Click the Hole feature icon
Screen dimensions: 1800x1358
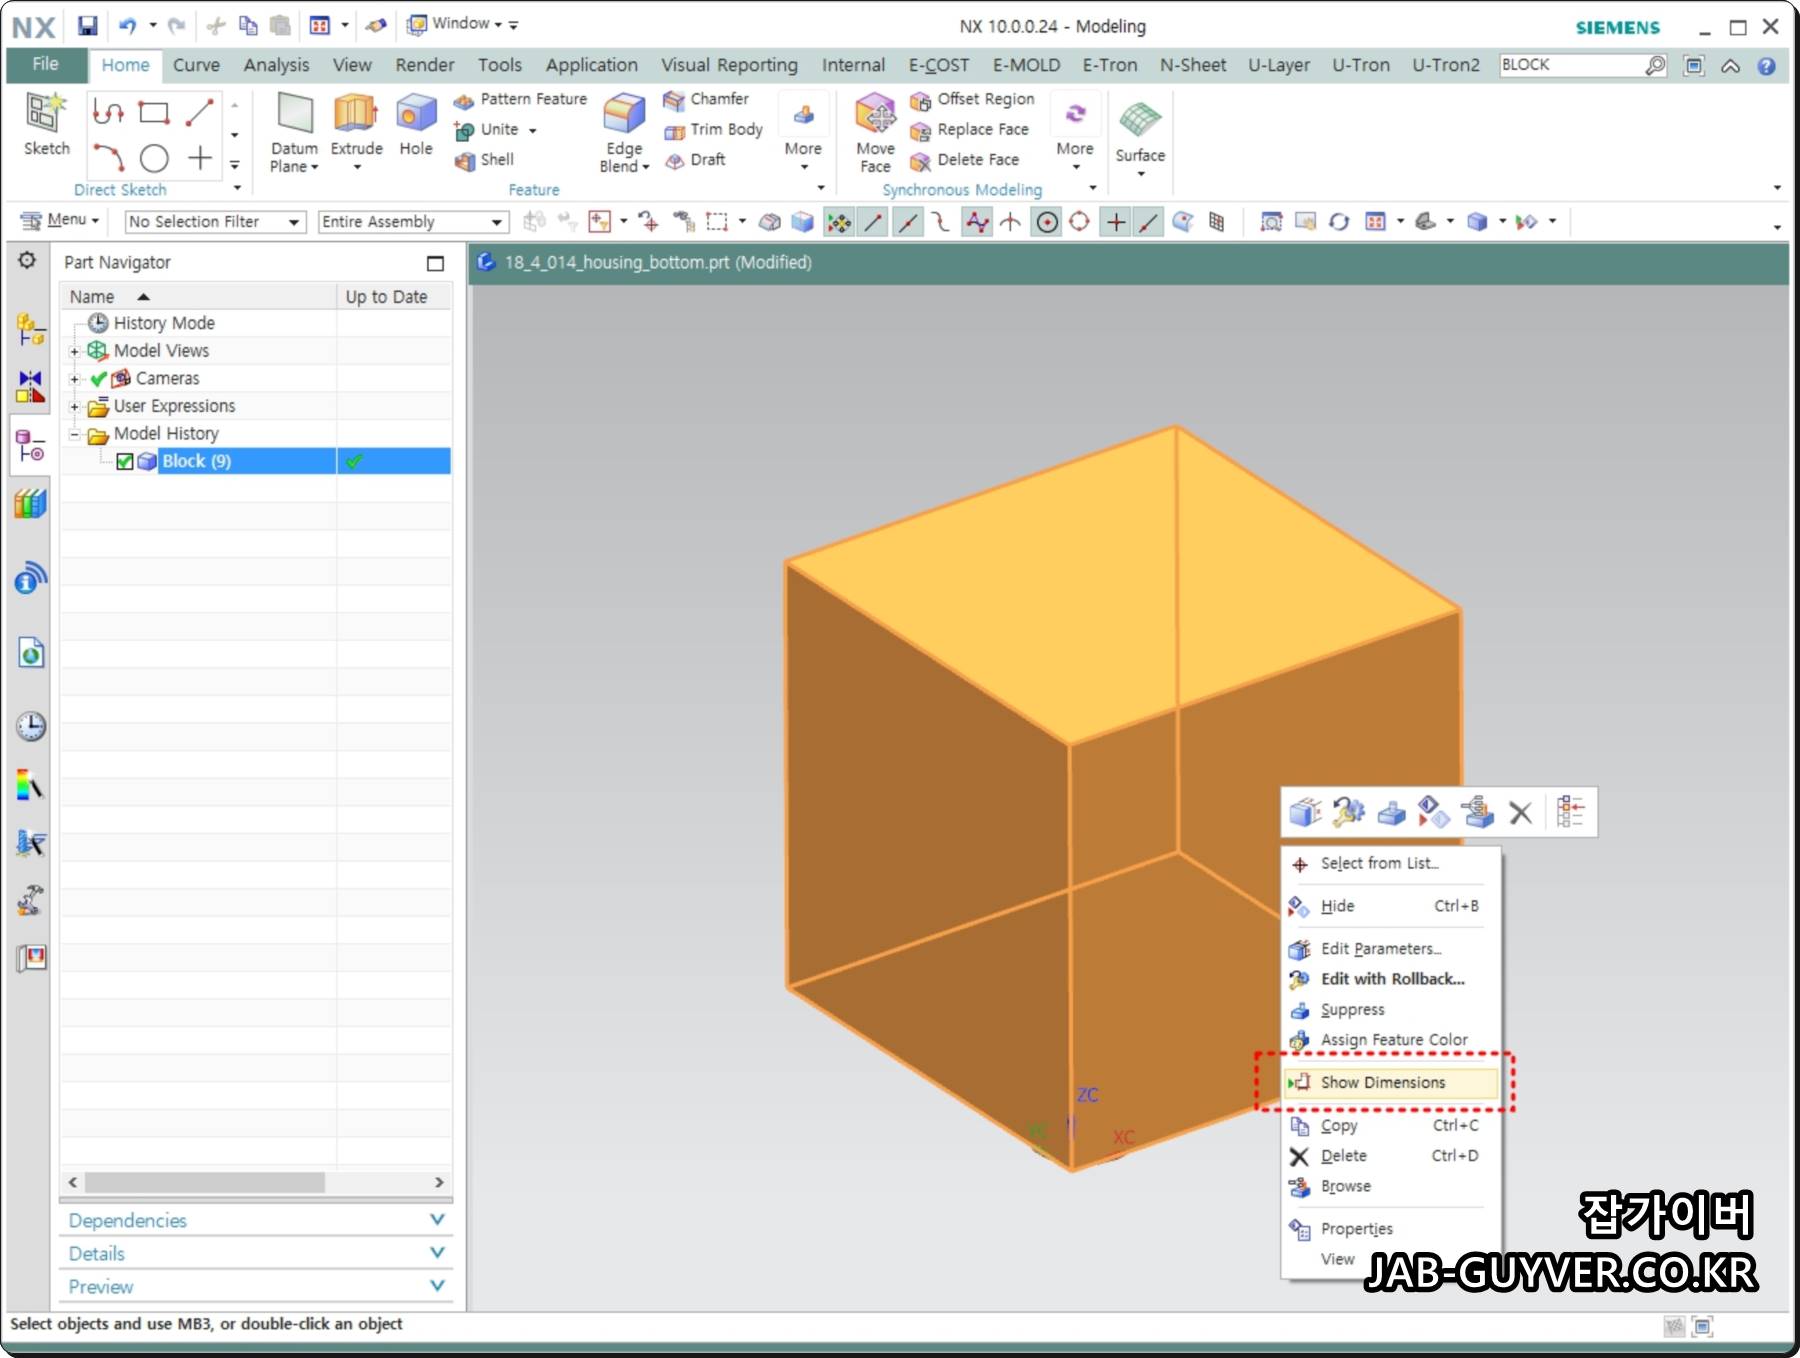click(416, 114)
